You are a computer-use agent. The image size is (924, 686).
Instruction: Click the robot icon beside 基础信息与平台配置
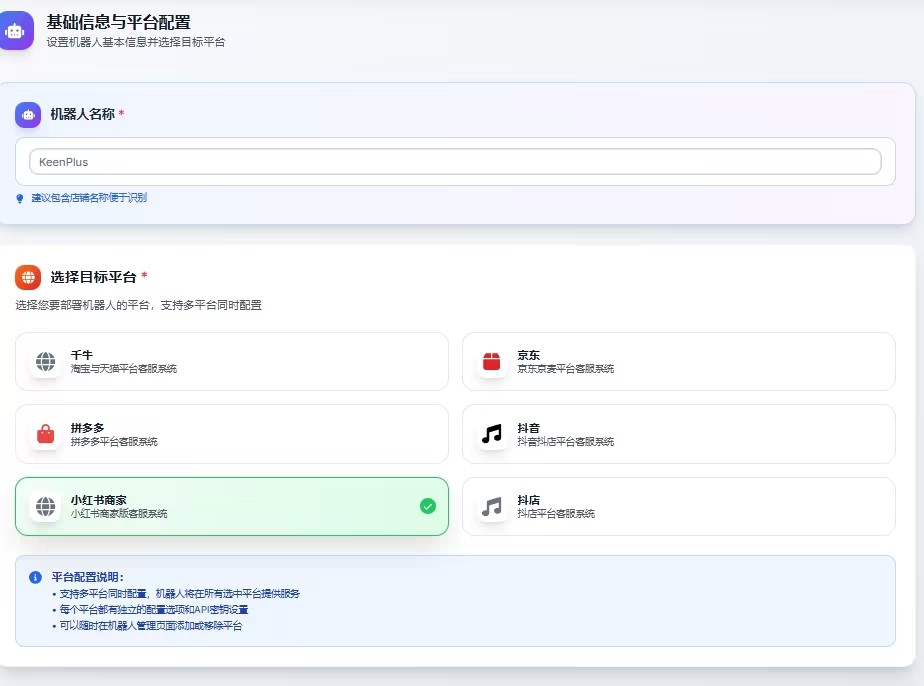(15, 29)
